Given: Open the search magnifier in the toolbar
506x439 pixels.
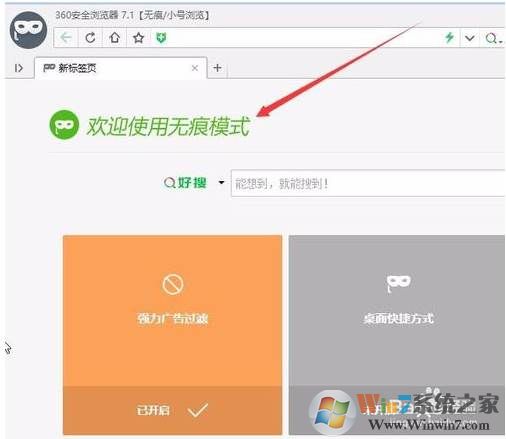Looking at the screenshot, I should click(493, 38).
